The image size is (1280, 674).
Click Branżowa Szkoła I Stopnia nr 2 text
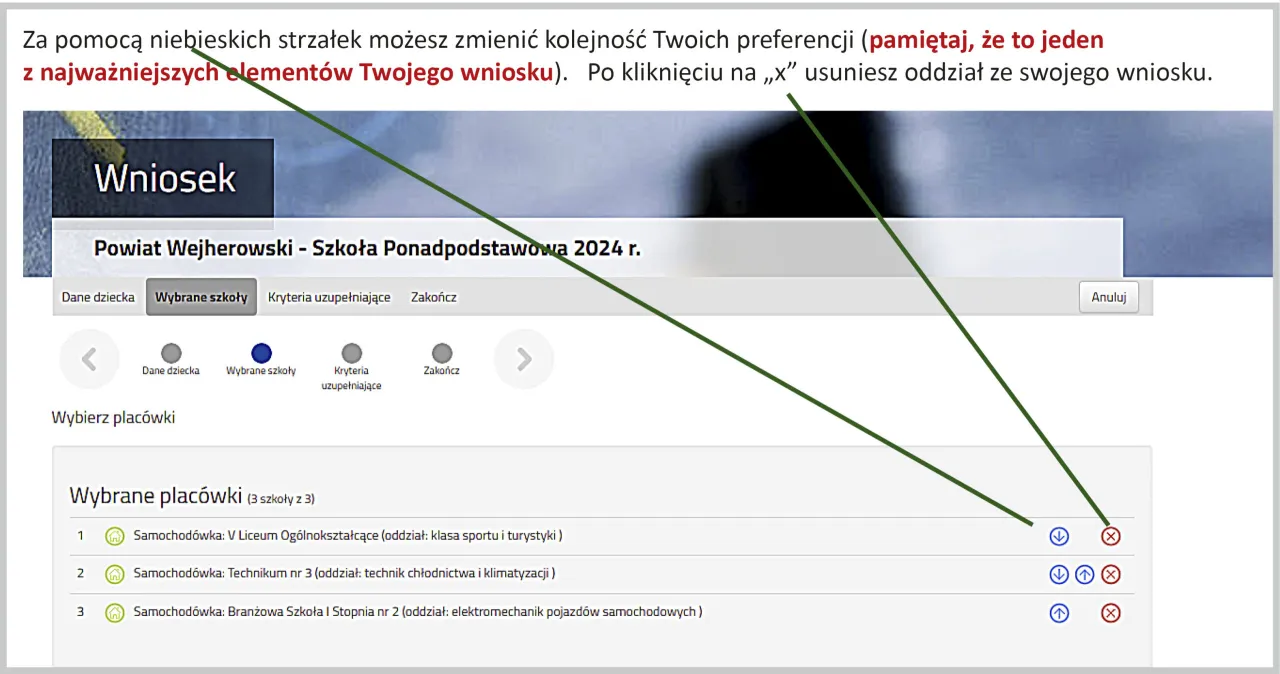[418, 611]
